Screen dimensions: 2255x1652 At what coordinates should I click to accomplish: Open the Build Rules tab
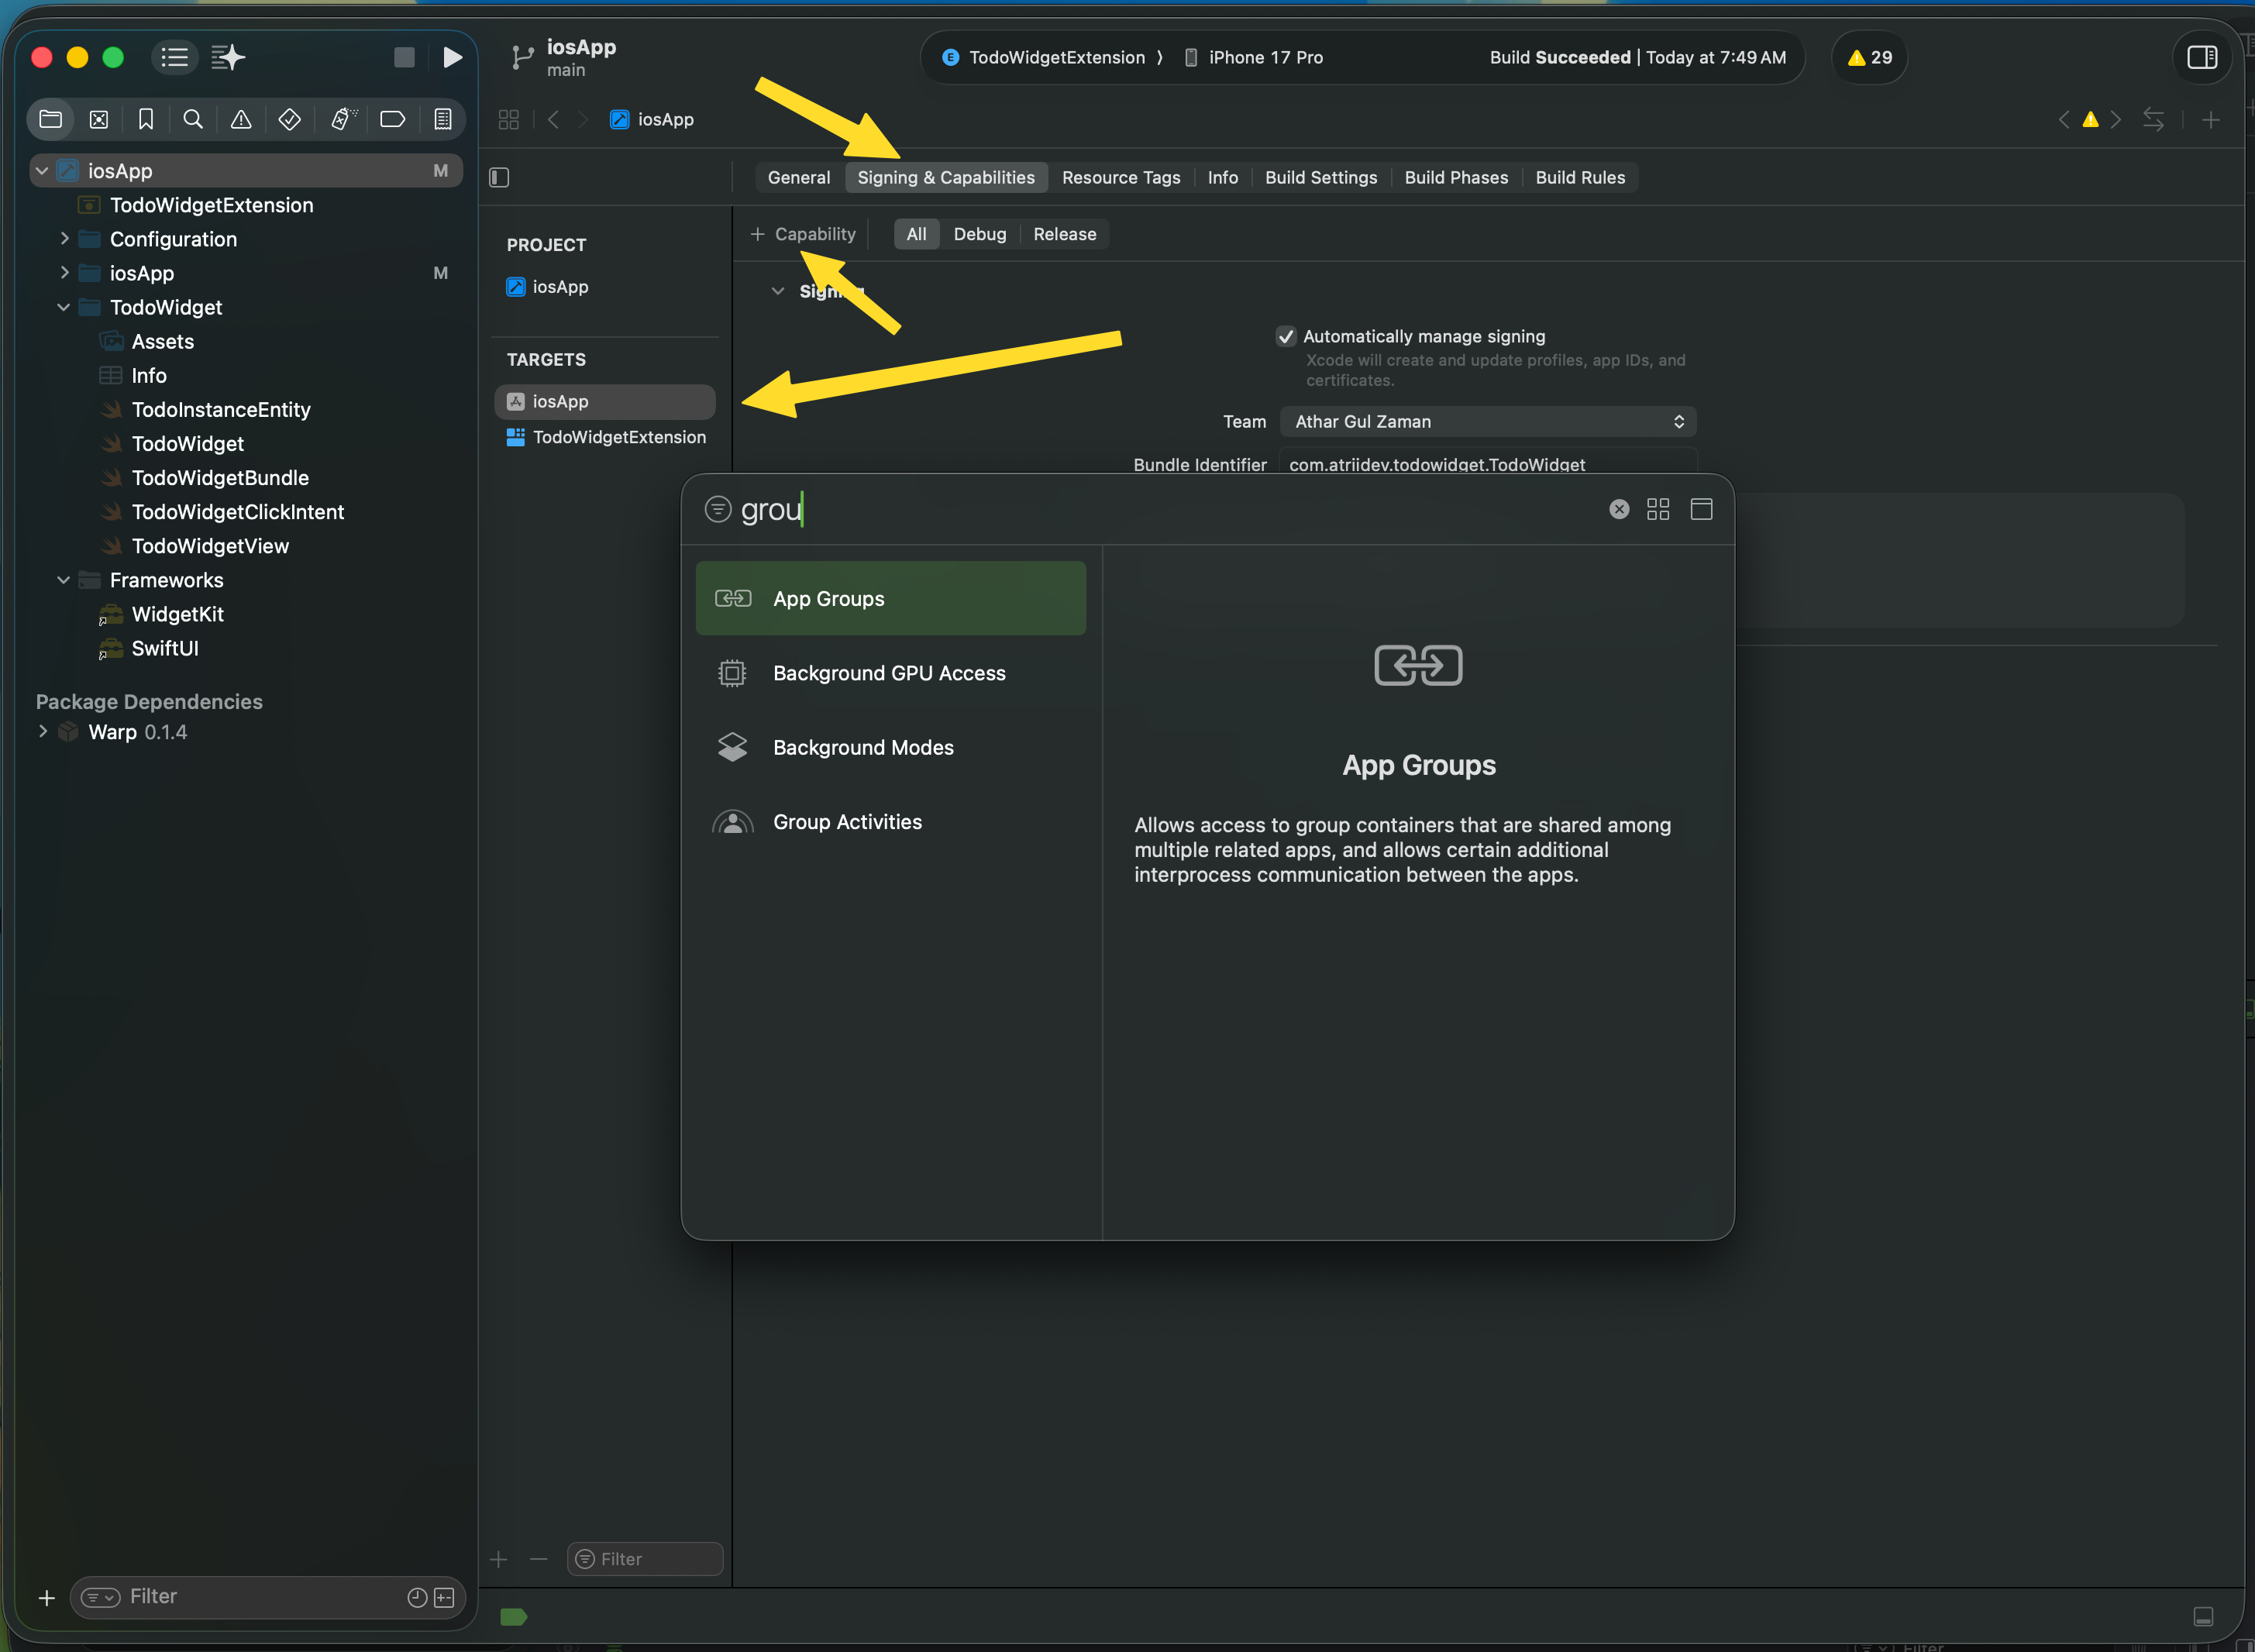coord(1580,177)
